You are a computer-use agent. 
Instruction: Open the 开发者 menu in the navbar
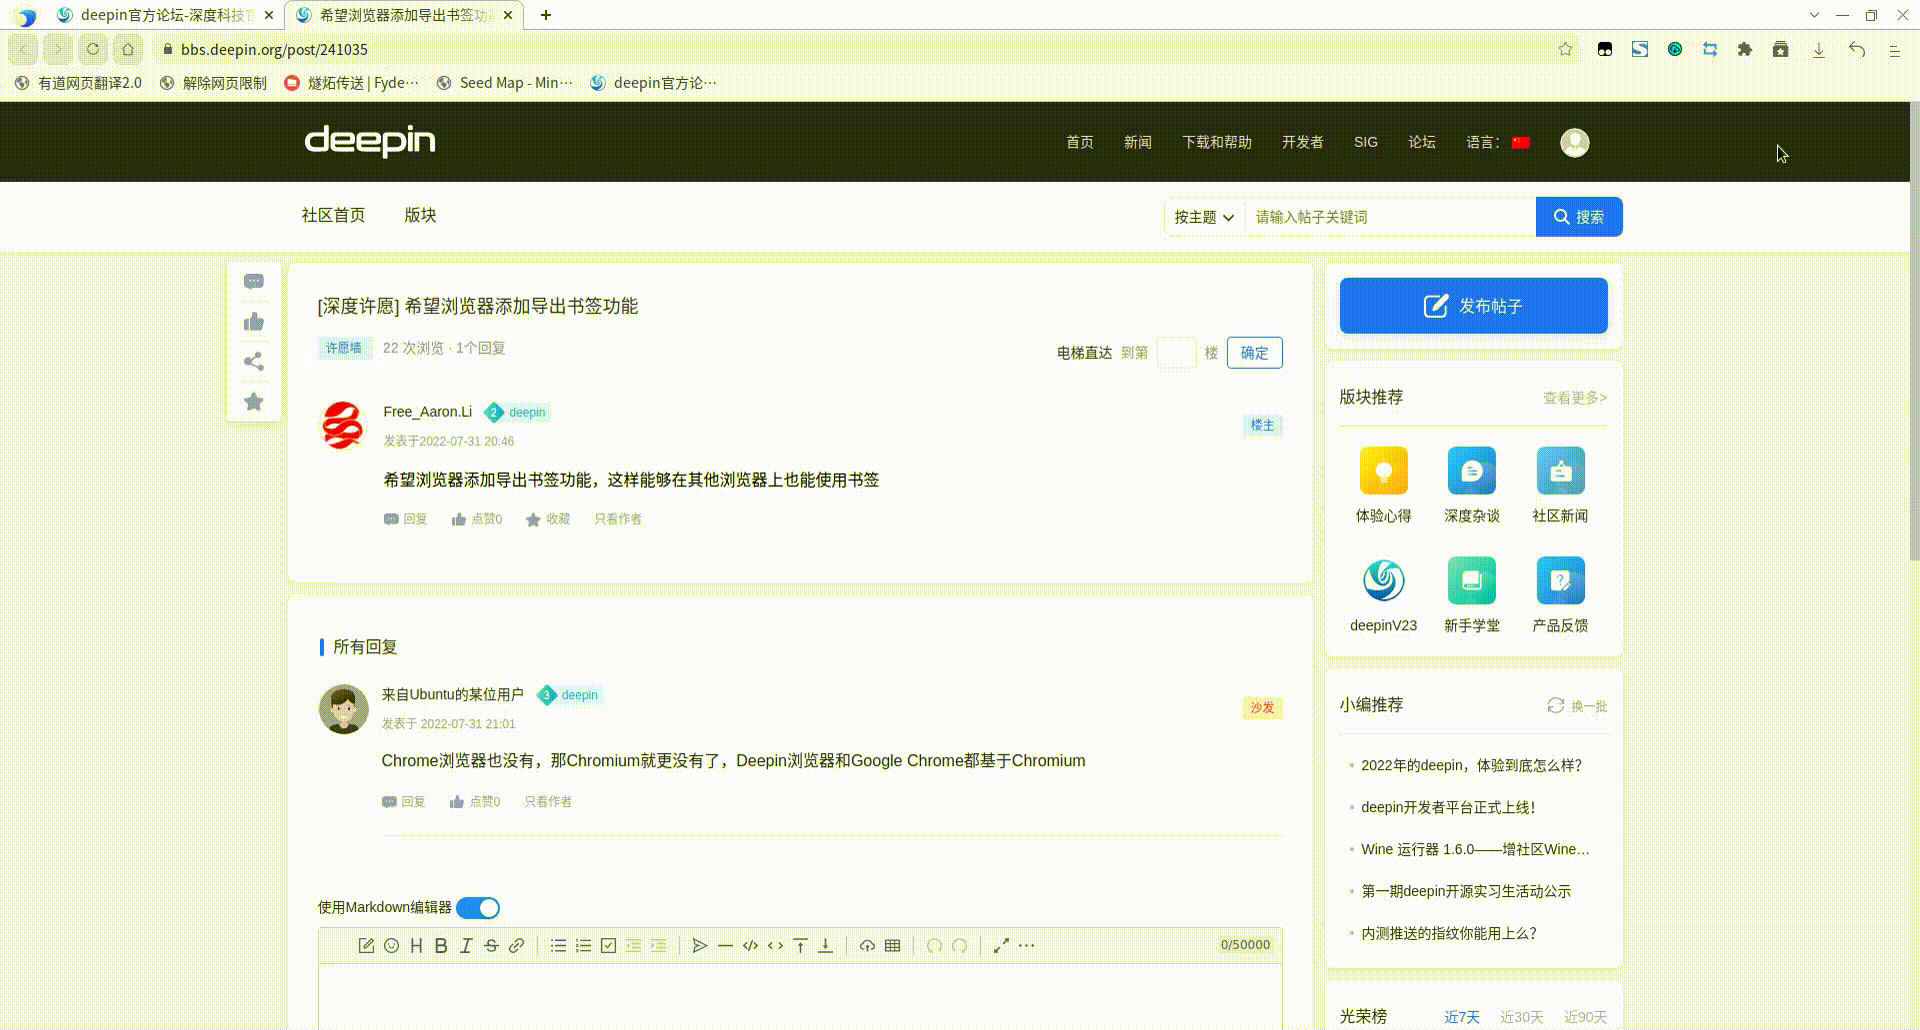coord(1301,142)
